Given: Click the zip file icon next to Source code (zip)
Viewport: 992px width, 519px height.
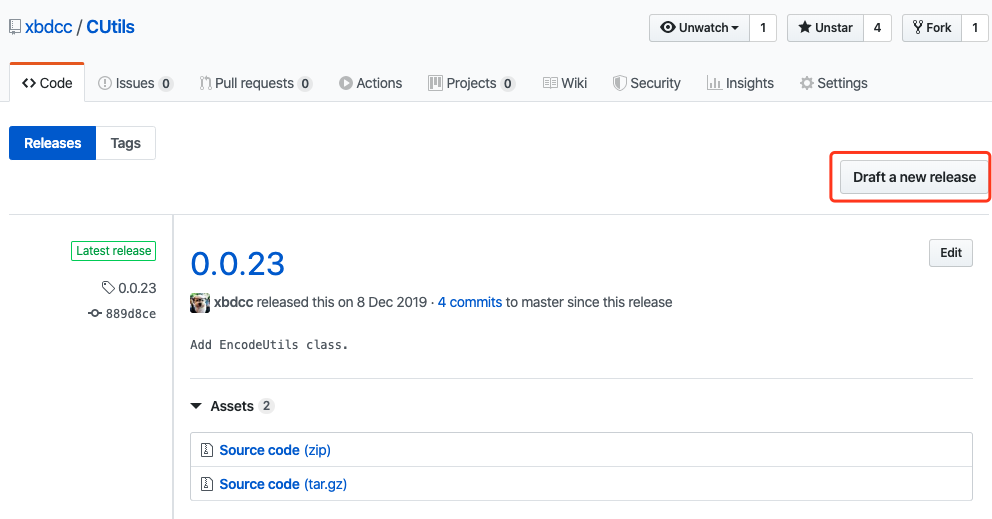Looking at the screenshot, I should pos(206,450).
